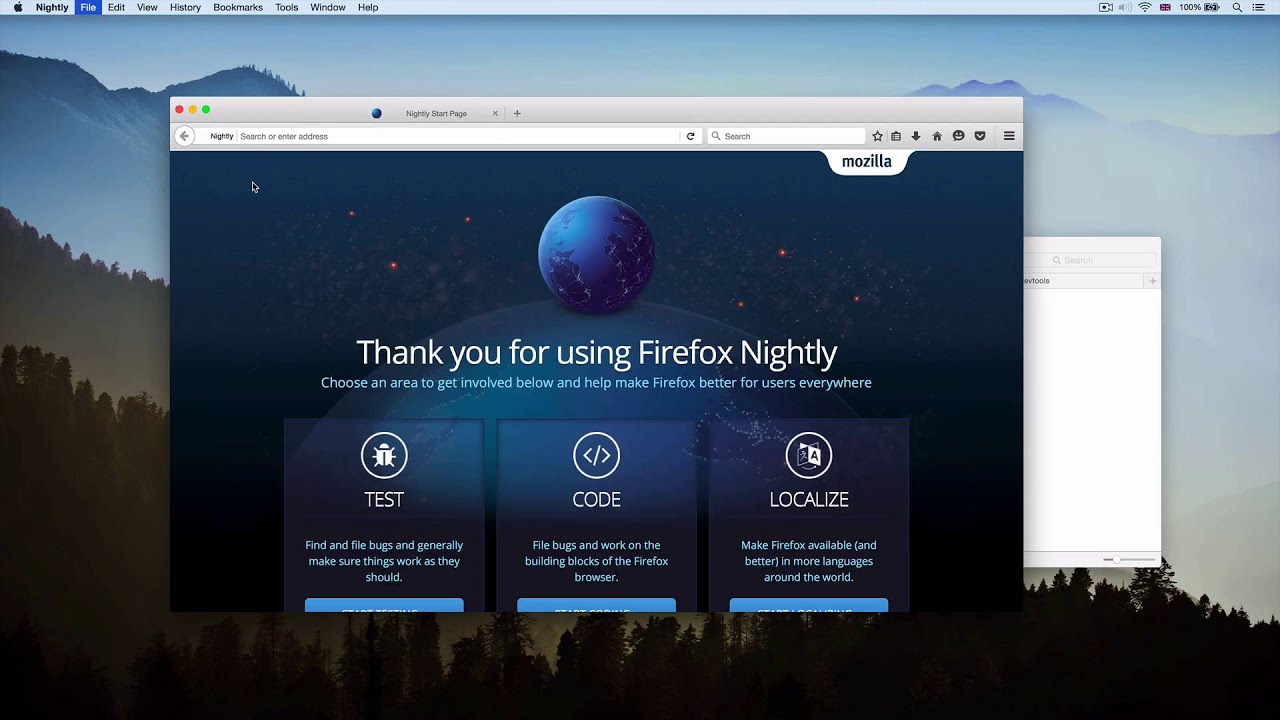Focus the Search or enter address field
The width and height of the screenshot is (1280, 720).
(x=458, y=136)
